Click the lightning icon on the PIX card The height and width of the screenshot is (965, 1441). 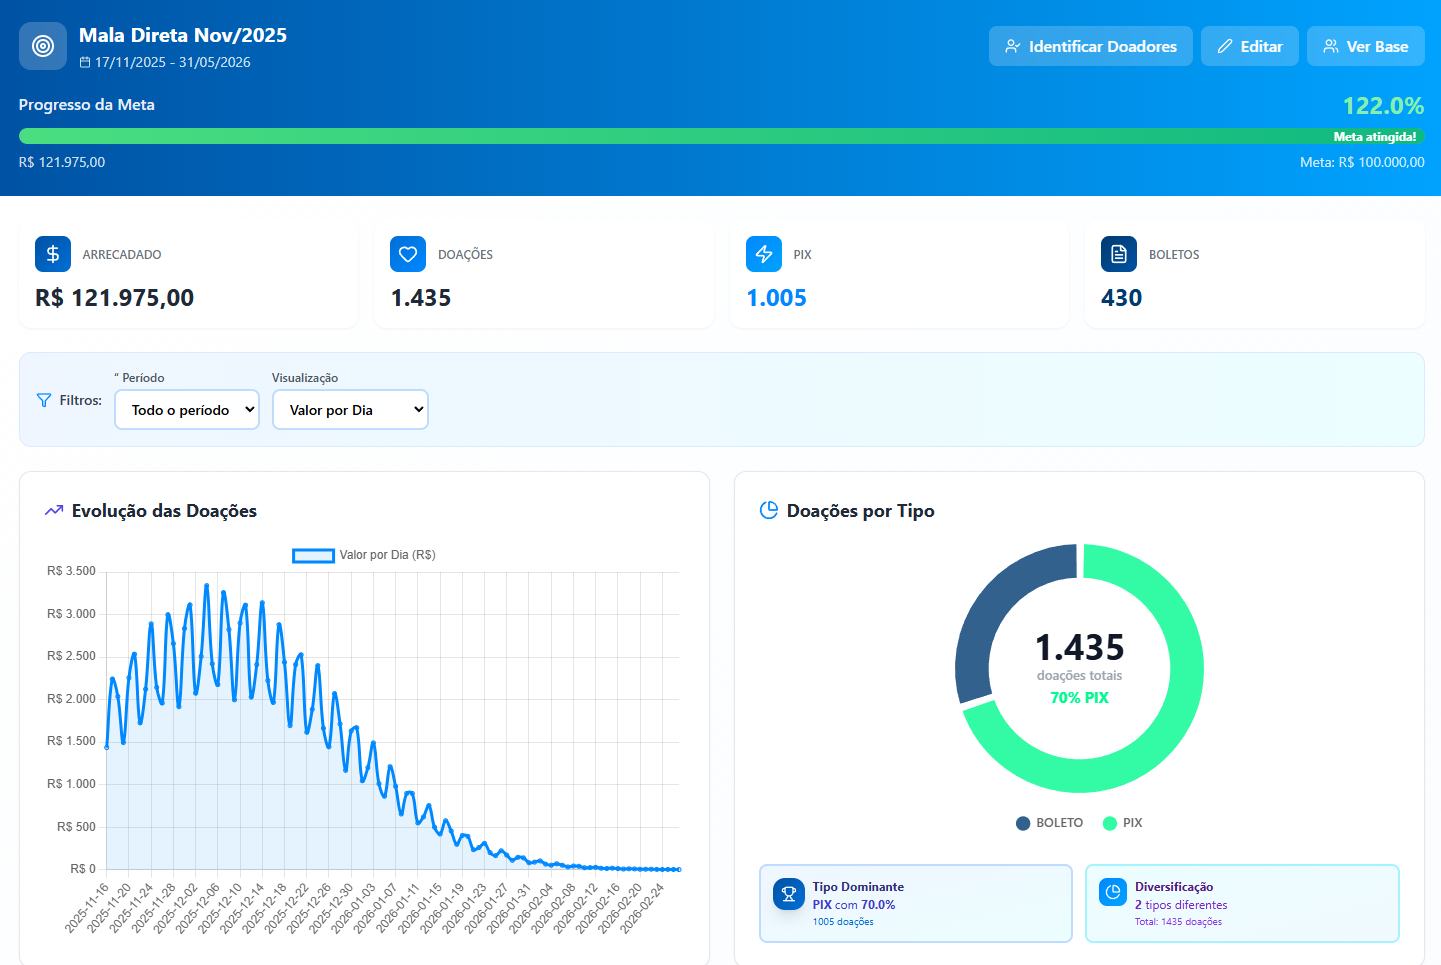(764, 254)
